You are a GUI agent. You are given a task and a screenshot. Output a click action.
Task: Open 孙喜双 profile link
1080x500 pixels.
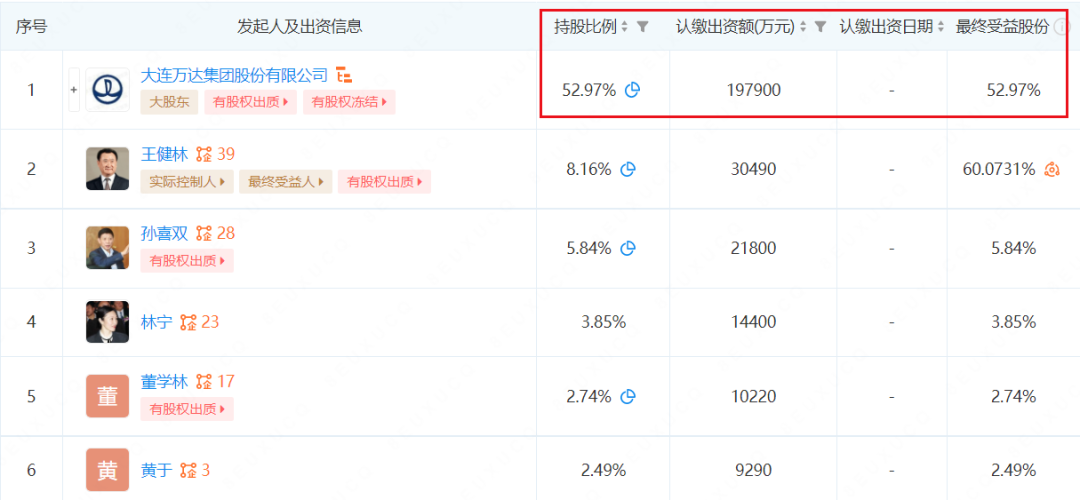pyautogui.click(x=164, y=233)
